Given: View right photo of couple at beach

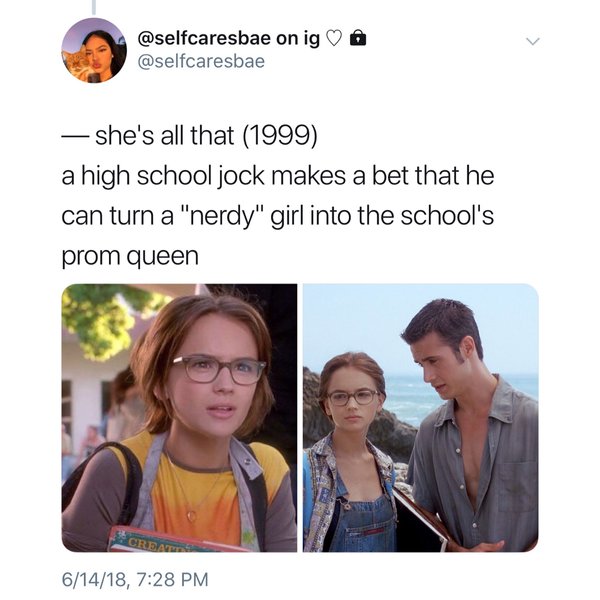Looking at the screenshot, I should 421,417.
